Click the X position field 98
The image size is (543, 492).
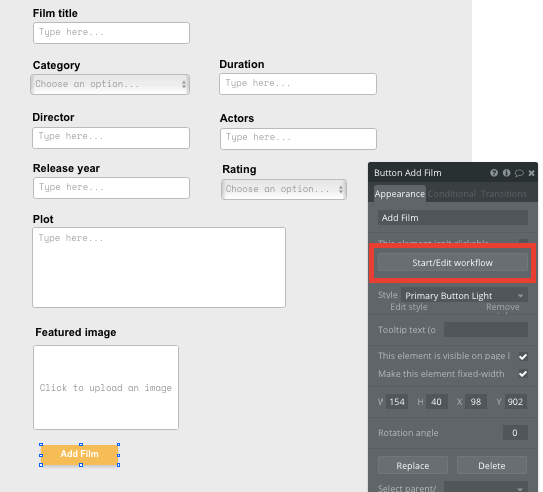476,402
